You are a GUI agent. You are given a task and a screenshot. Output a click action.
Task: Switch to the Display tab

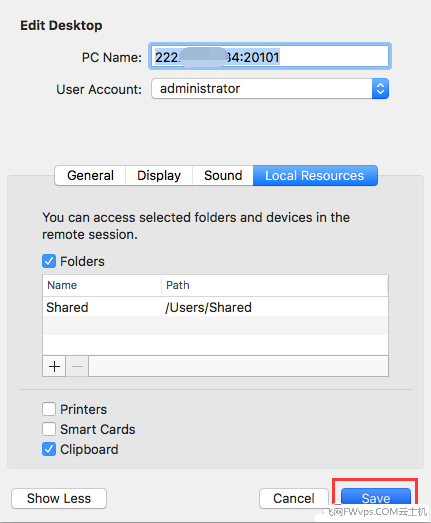point(159,175)
